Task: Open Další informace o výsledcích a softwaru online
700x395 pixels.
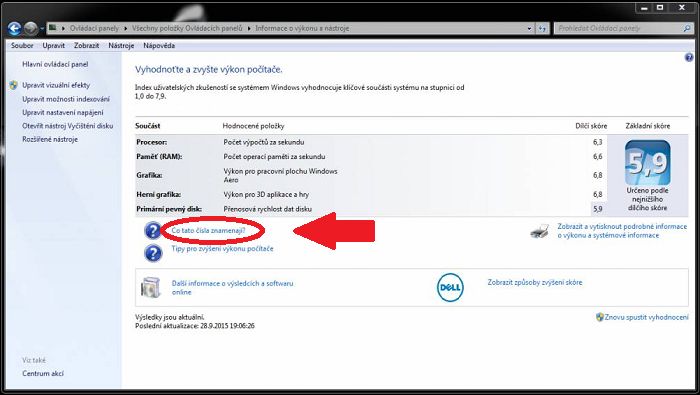Action: [233, 287]
